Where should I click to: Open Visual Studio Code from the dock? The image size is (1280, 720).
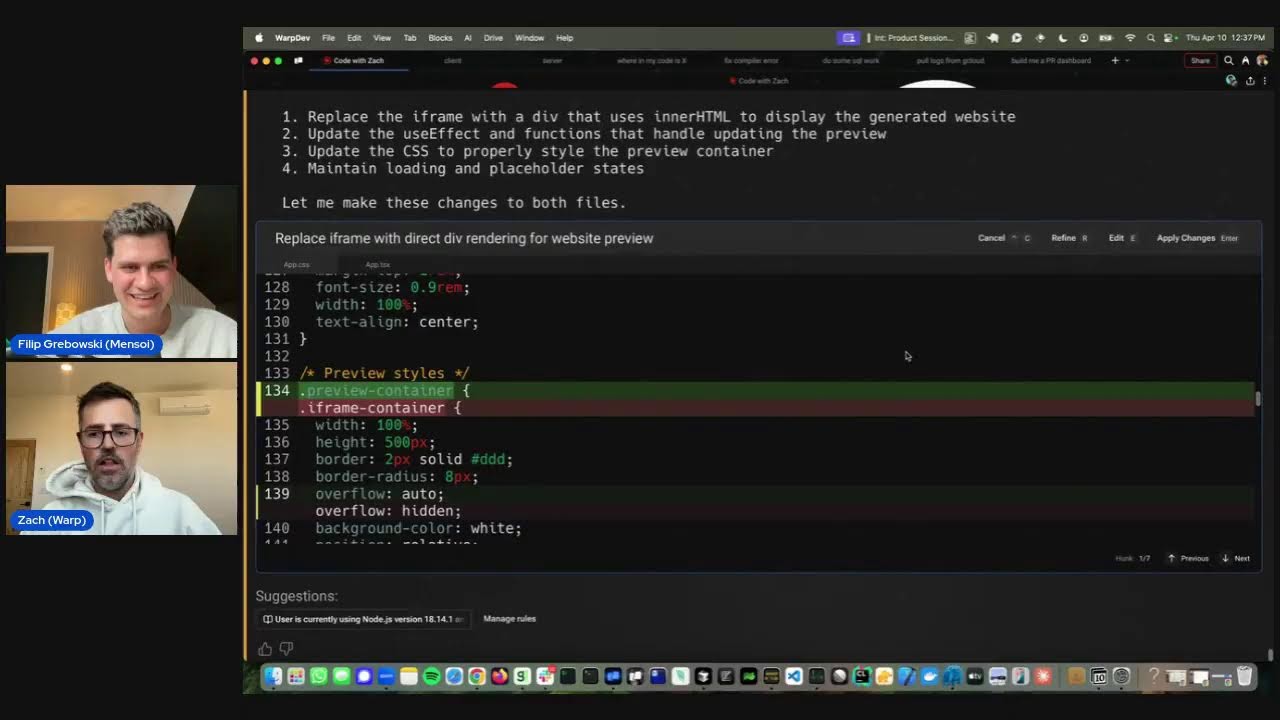(794, 677)
